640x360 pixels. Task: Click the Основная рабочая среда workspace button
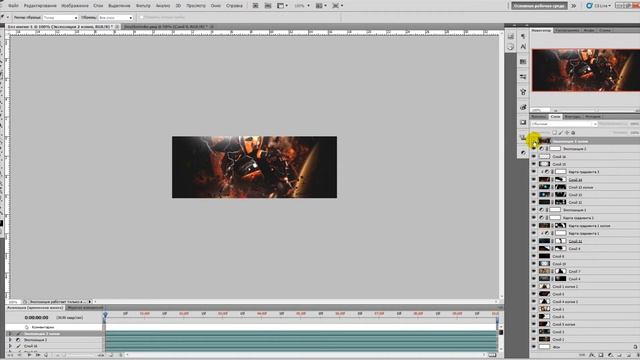(x=539, y=6)
